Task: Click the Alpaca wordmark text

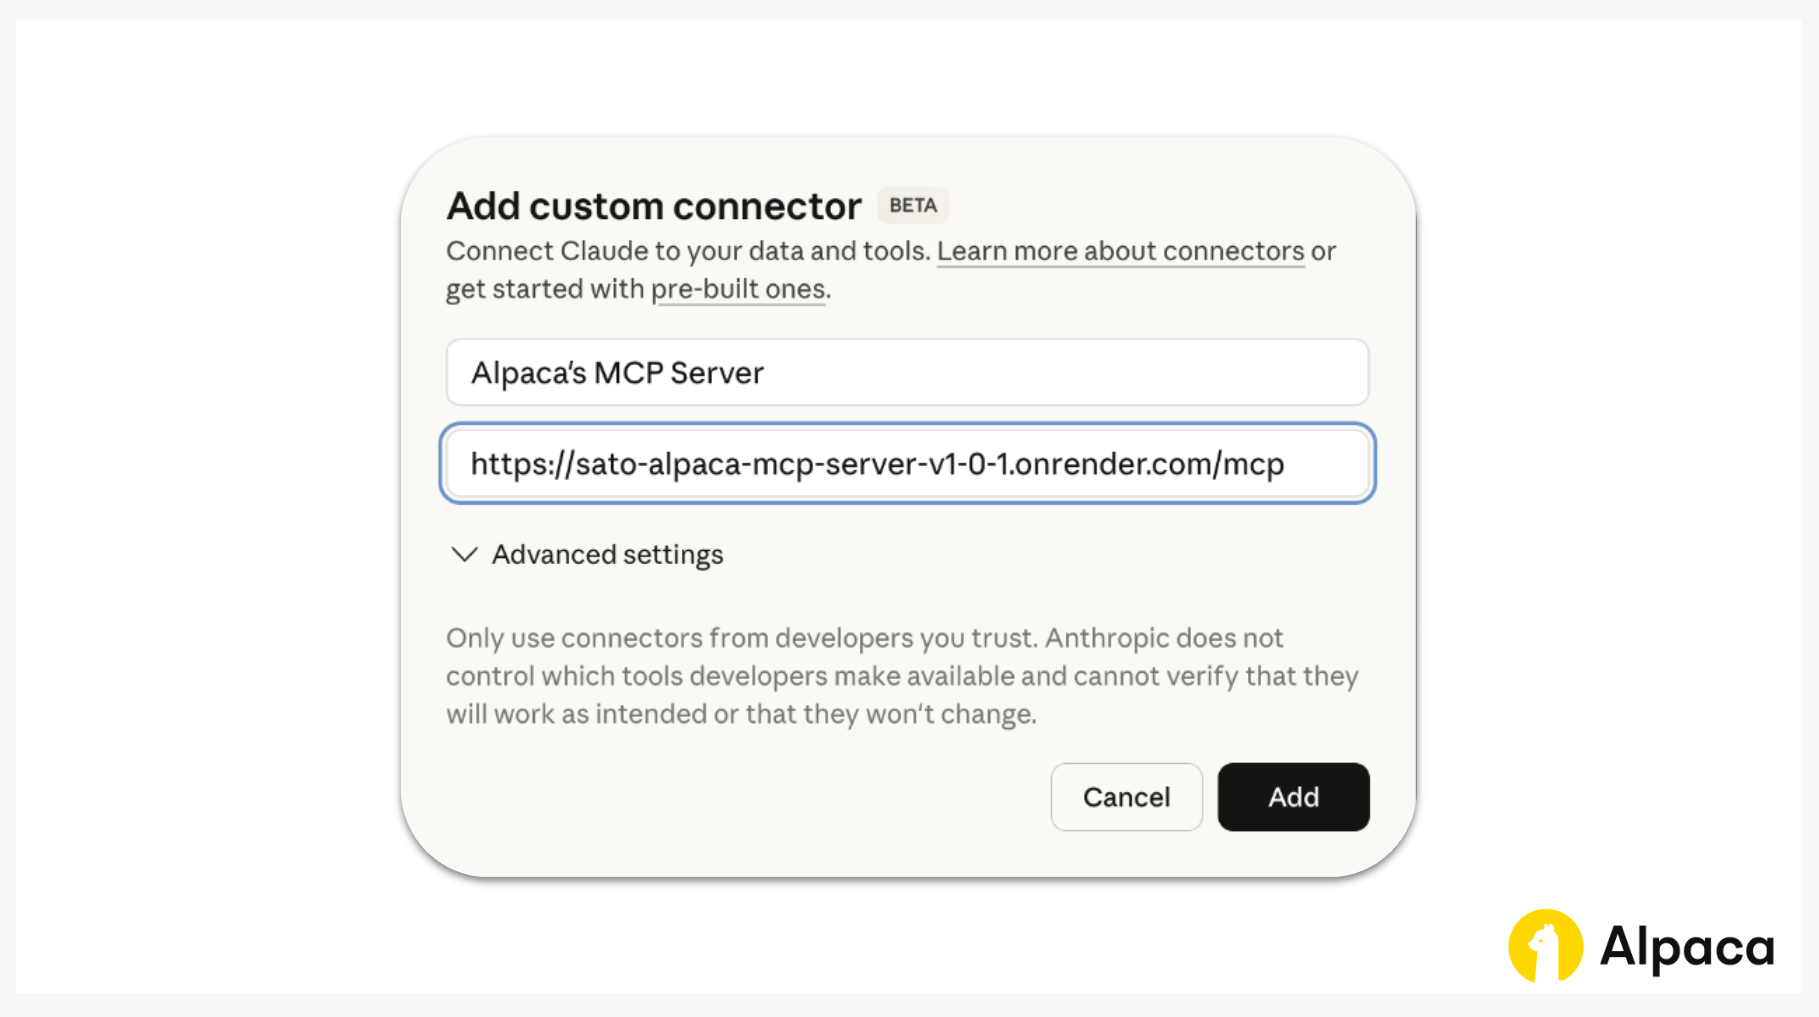Action: (1687, 946)
